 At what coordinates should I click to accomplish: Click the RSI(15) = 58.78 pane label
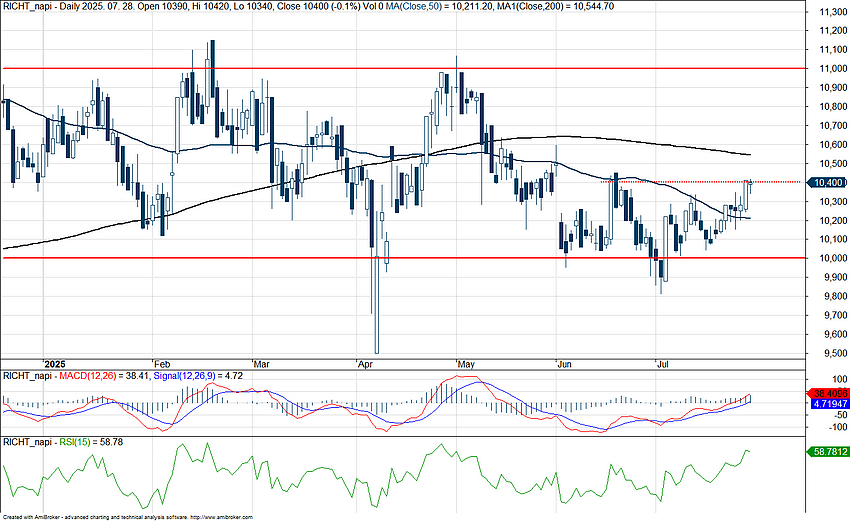tap(91, 442)
